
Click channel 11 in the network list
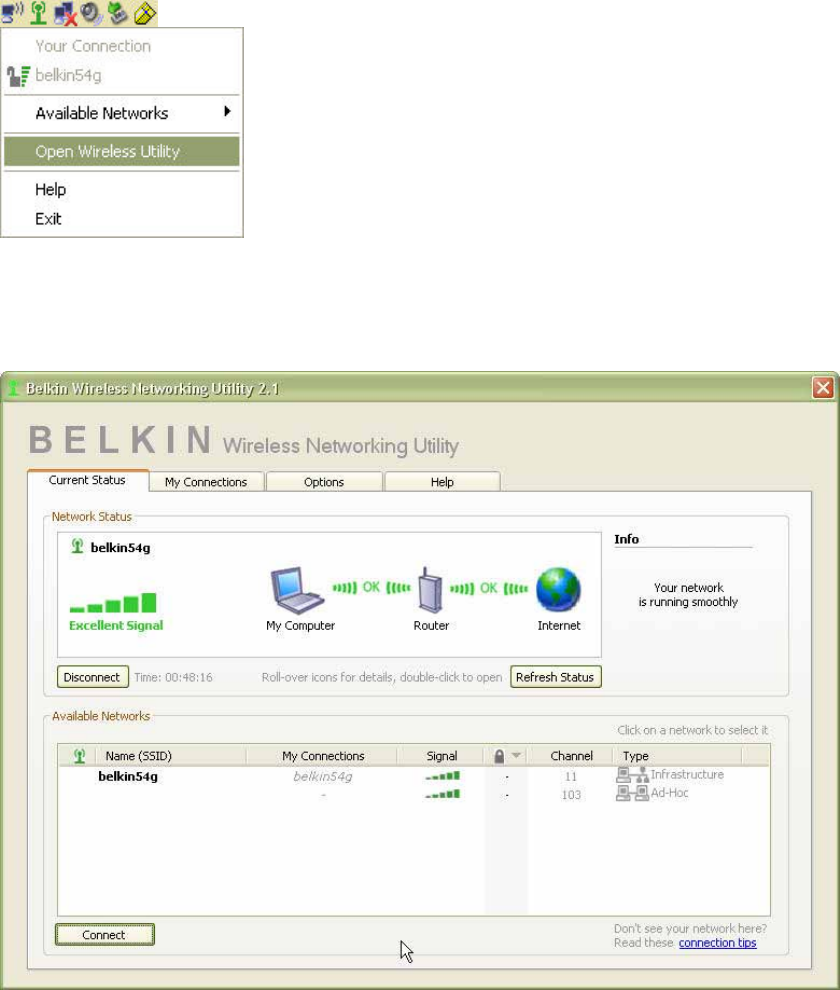[570, 777]
